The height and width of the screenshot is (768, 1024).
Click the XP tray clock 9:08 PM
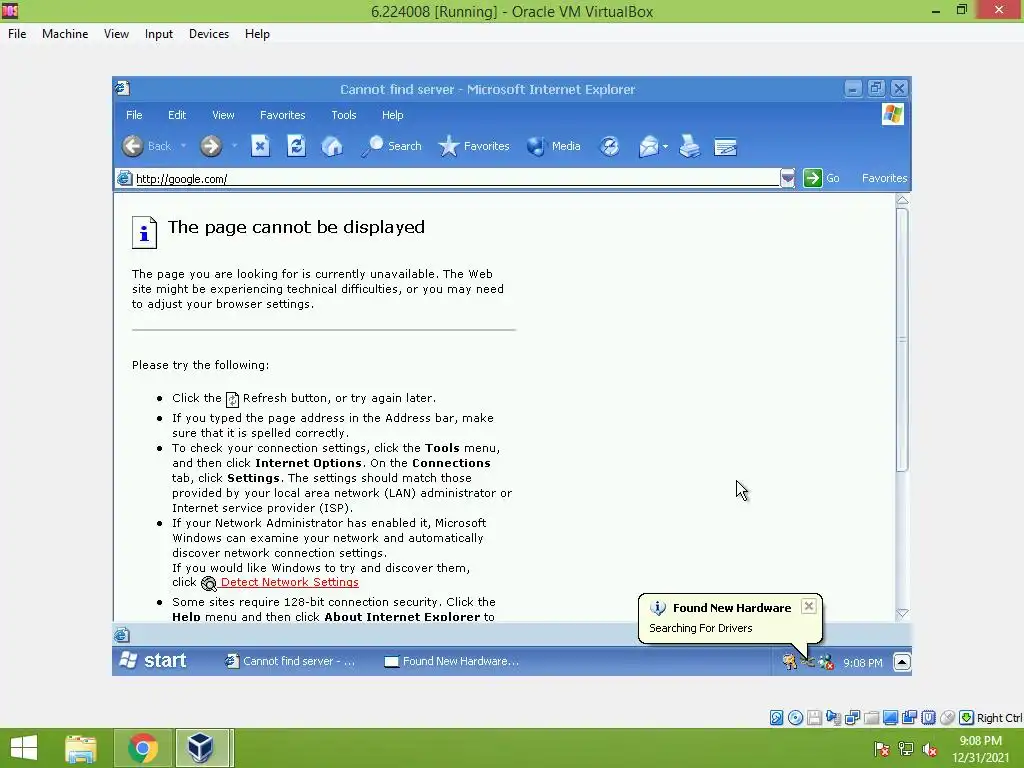(862, 663)
